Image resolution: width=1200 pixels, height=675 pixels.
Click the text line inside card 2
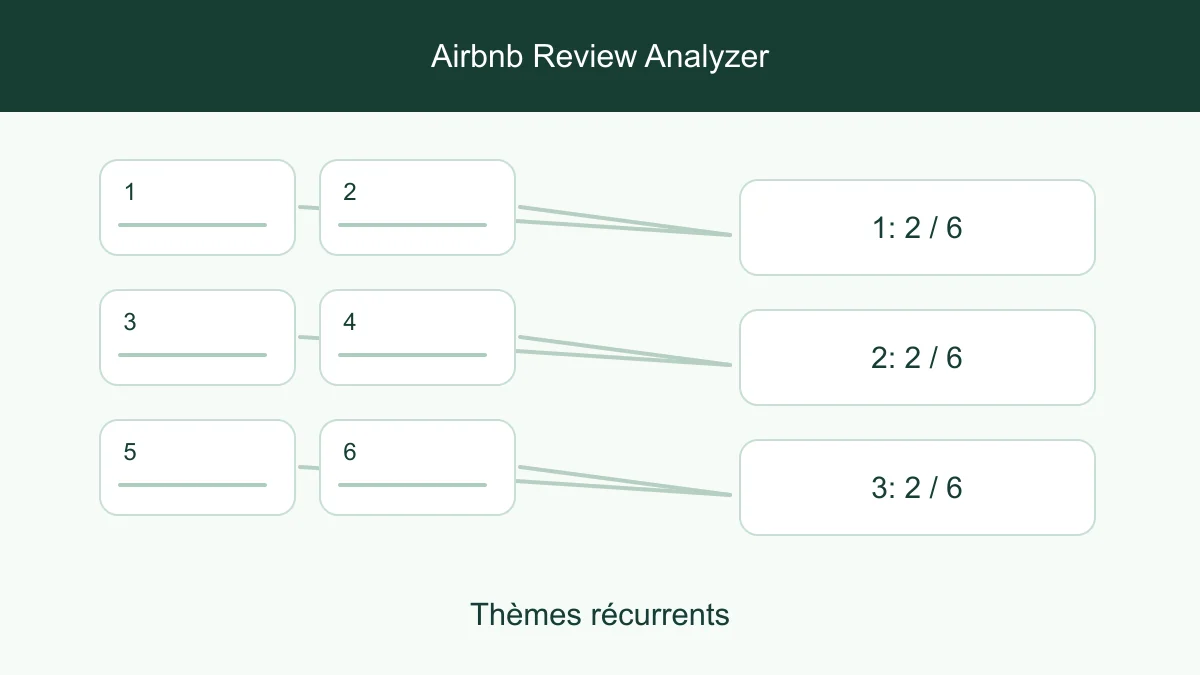click(x=412, y=225)
